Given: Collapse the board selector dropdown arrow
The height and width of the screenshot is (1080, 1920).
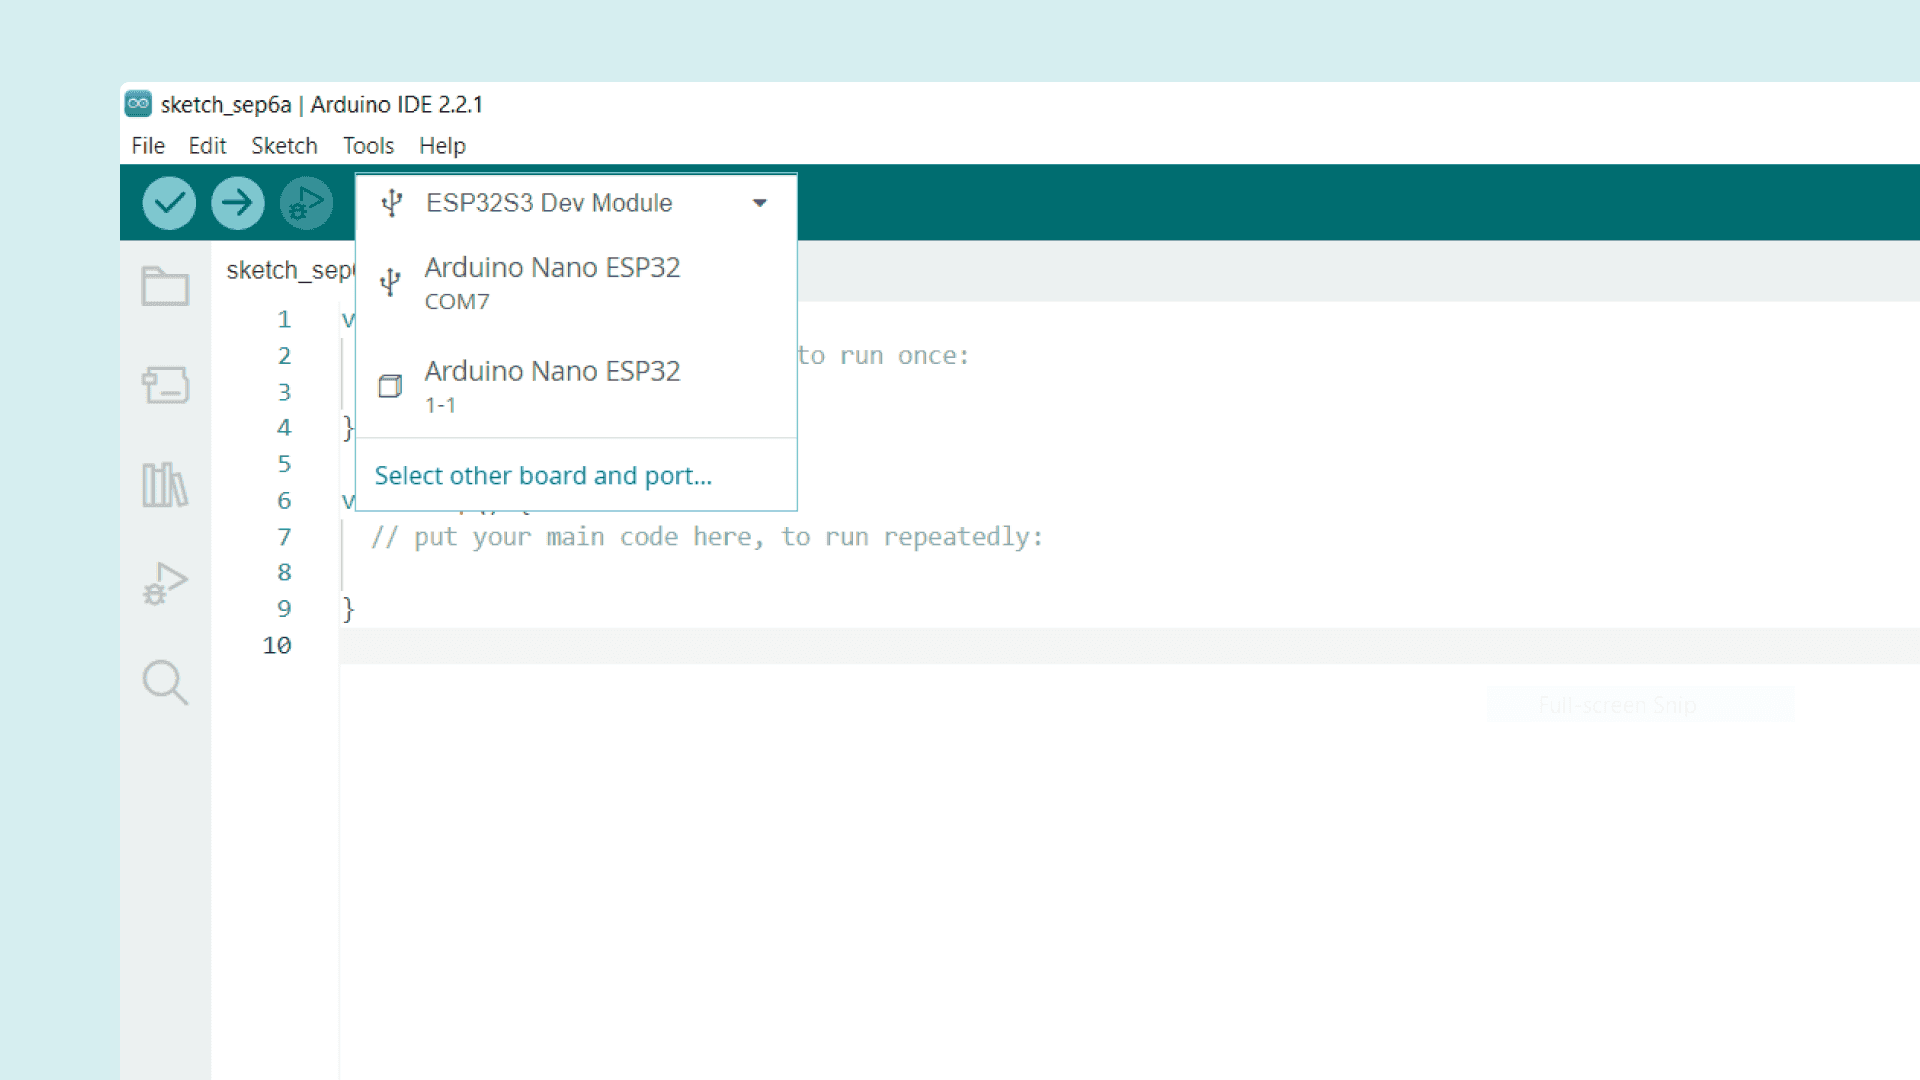Looking at the screenshot, I should click(x=760, y=203).
